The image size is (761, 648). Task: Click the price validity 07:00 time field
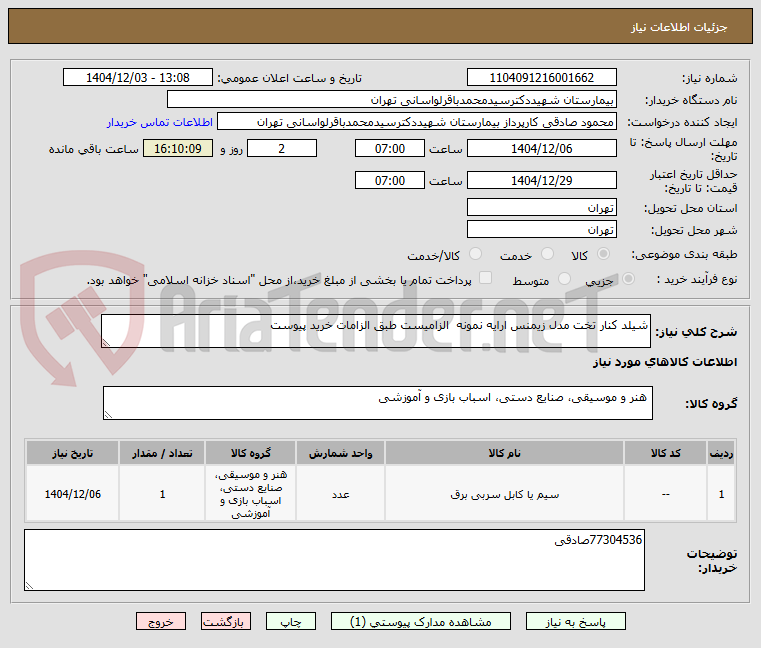click(x=390, y=181)
